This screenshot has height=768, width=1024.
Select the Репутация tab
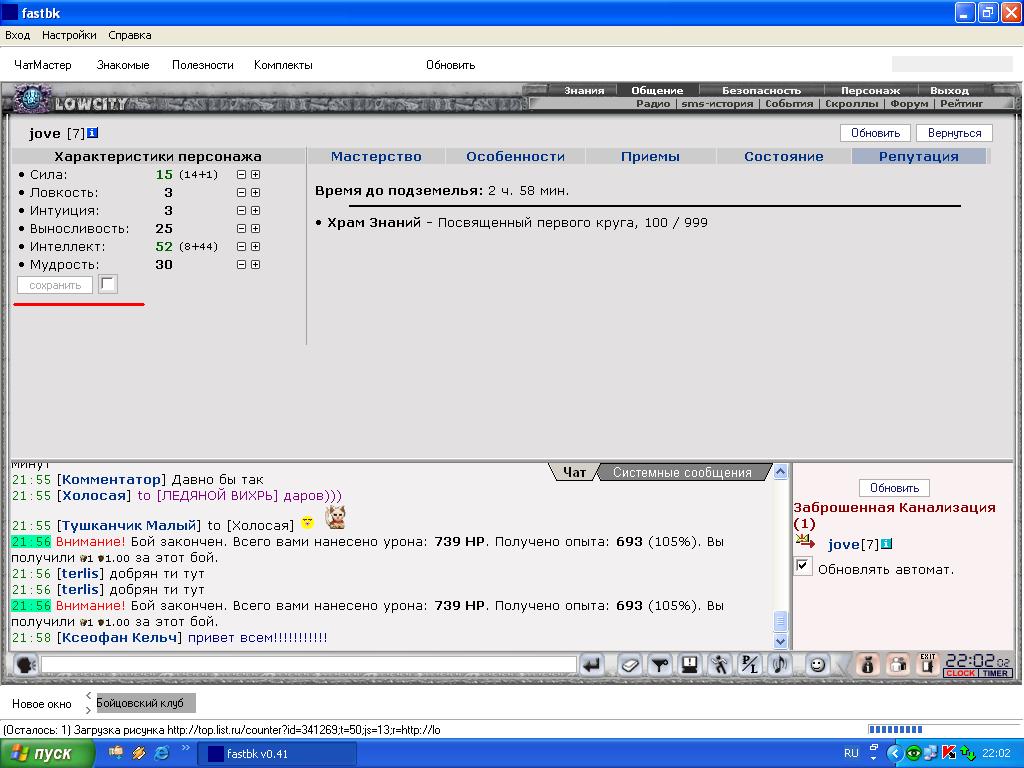(x=919, y=156)
